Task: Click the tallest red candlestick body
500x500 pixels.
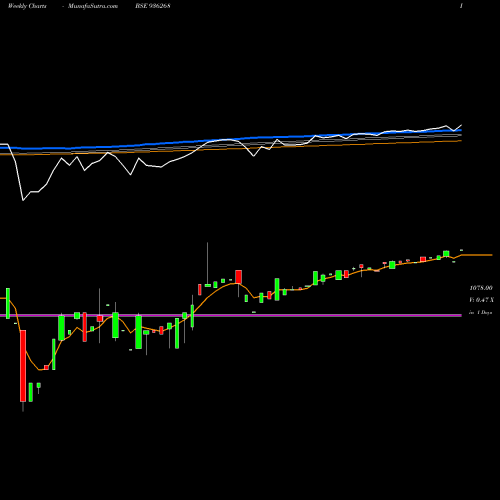Action: click(23, 366)
